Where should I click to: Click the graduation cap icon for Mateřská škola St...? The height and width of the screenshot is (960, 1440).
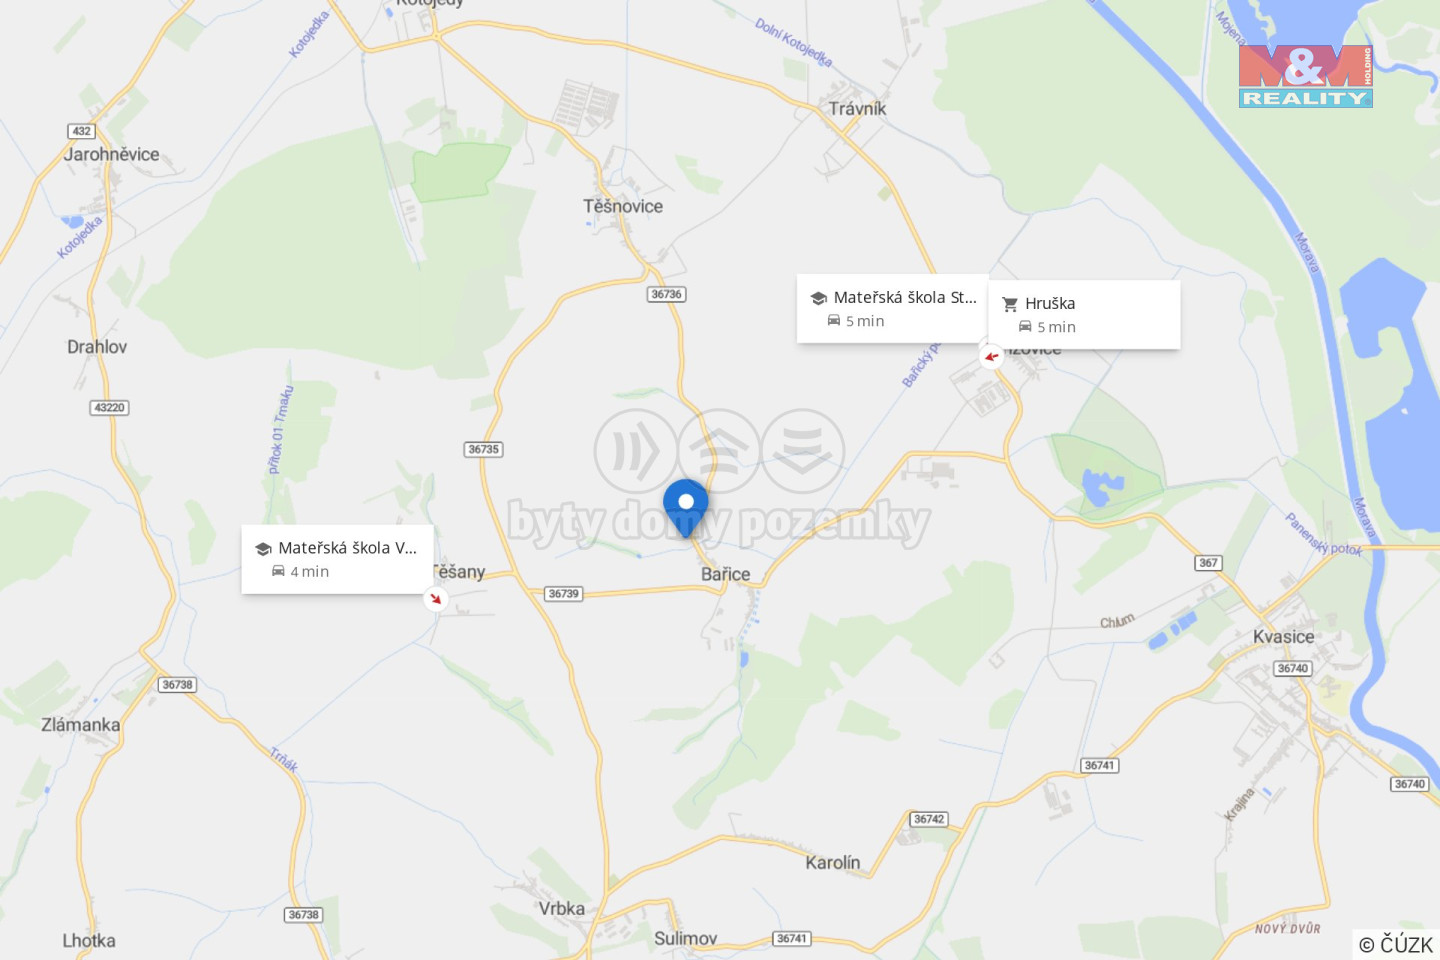pyautogui.click(x=818, y=298)
